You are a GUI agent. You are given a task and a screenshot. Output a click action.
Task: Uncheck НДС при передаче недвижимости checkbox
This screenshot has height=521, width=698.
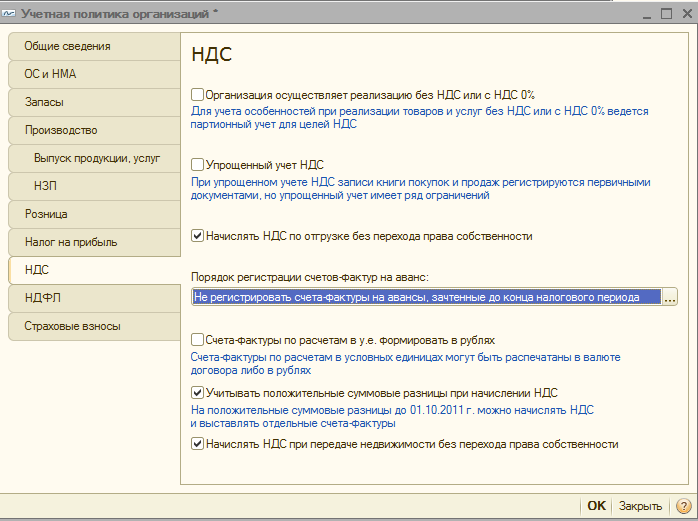point(197,444)
